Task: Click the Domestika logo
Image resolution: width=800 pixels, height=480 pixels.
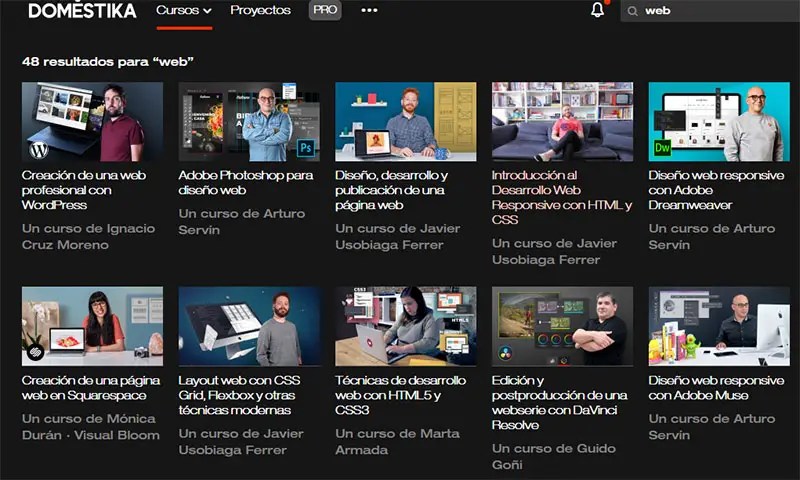Action: point(82,10)
